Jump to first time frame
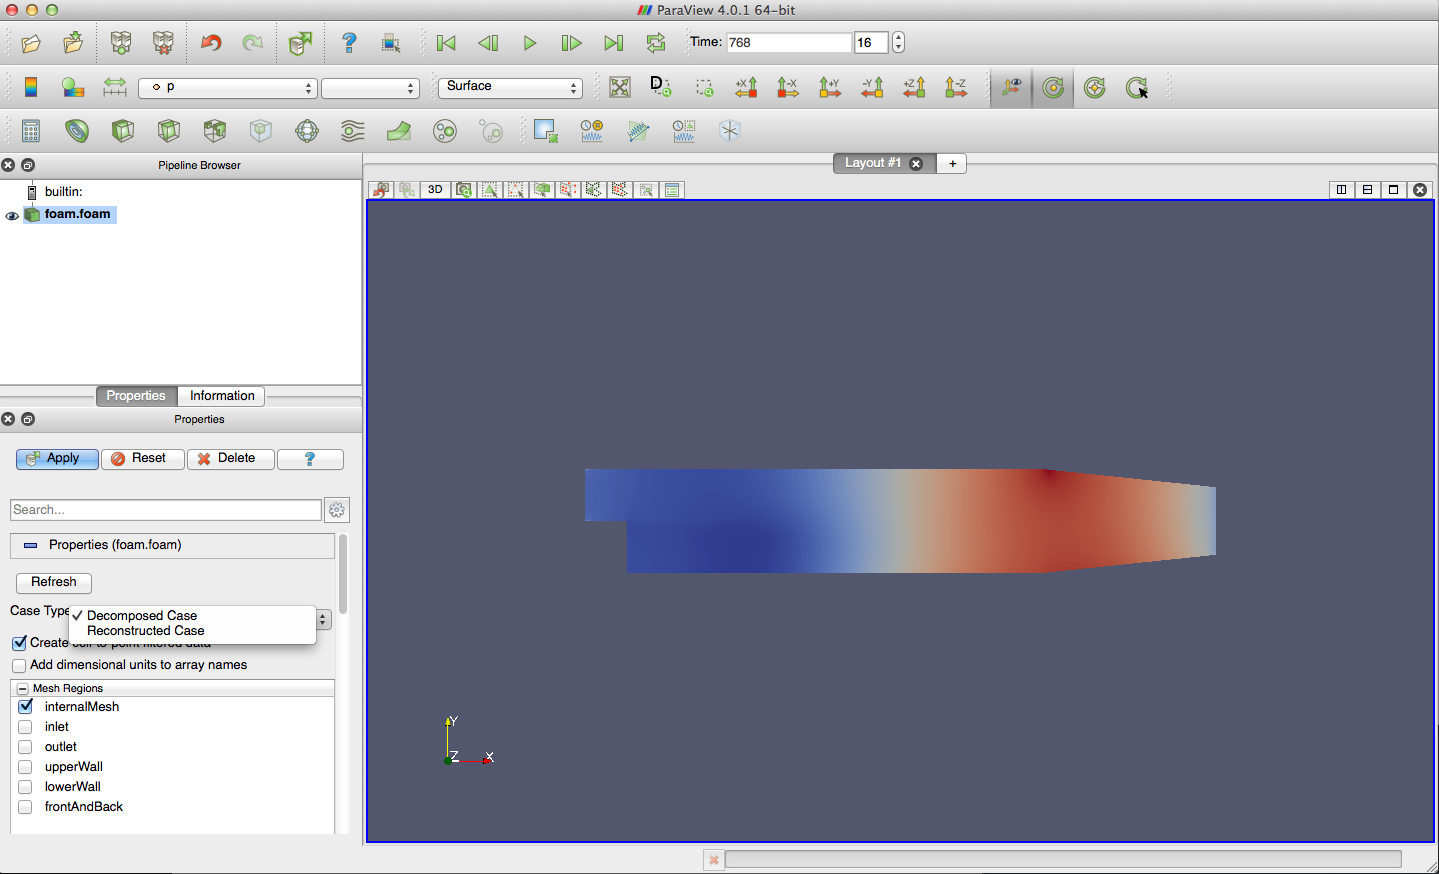This screenshot has width=1439, height=874. pyautogui.click(x=446, y=43)
